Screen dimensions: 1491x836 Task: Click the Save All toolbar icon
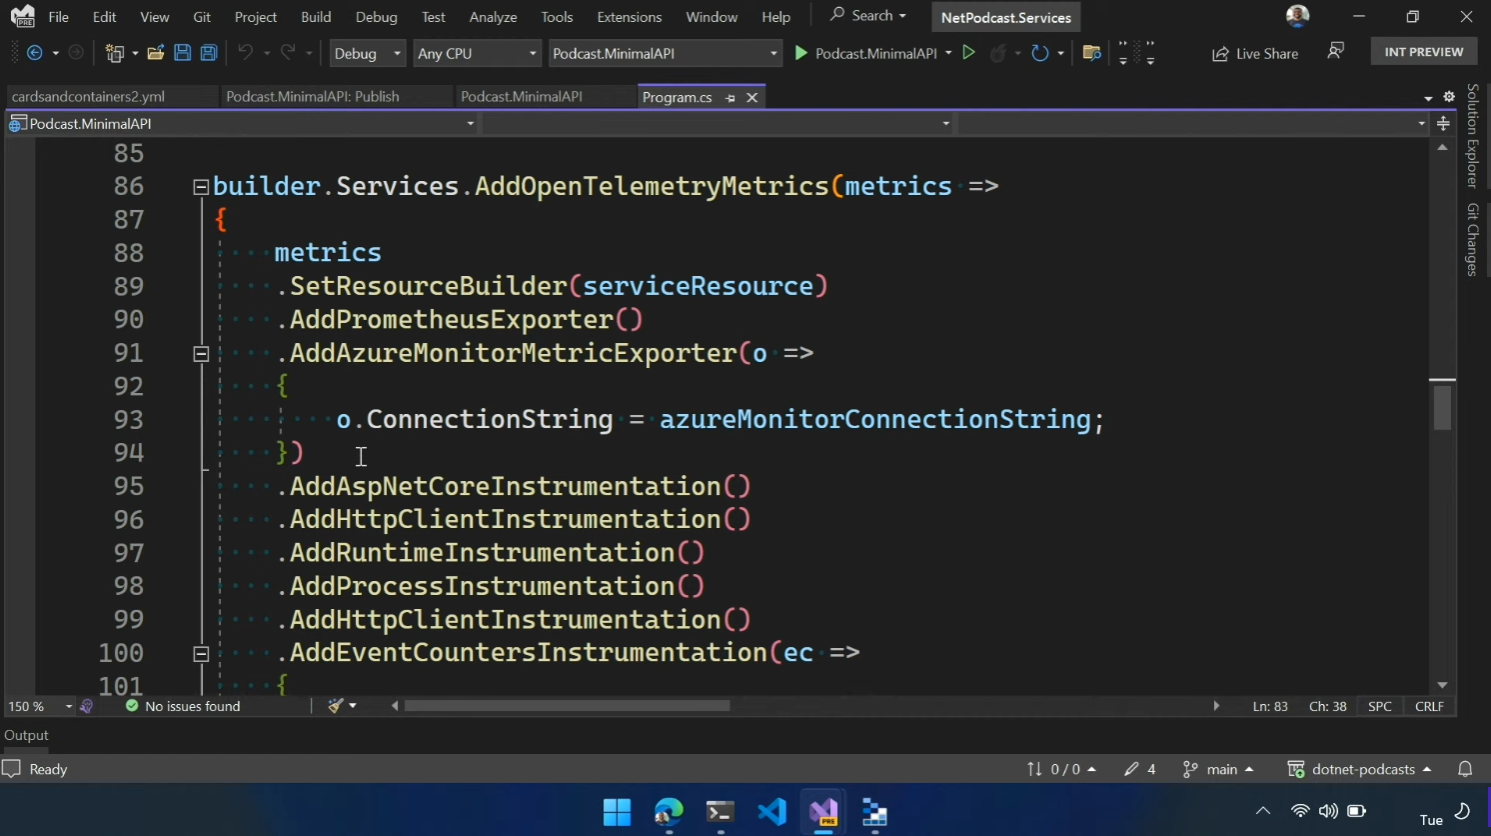pos(209,53)
